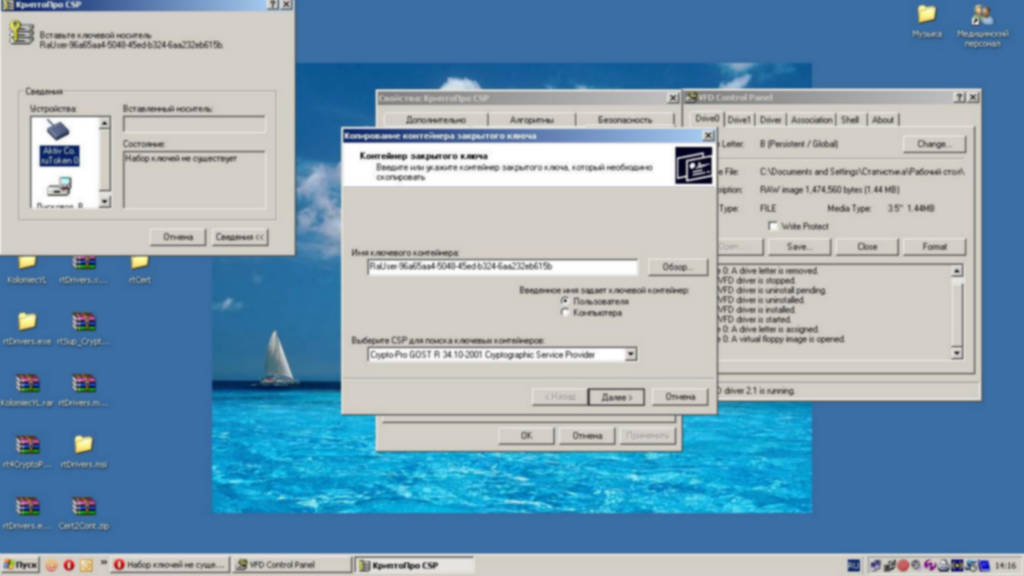The width and height of the screenshot is (1024, 576).
Task: Enable the Write Protect checkbox
Action: pyautogui.click(x=774, y=227)
